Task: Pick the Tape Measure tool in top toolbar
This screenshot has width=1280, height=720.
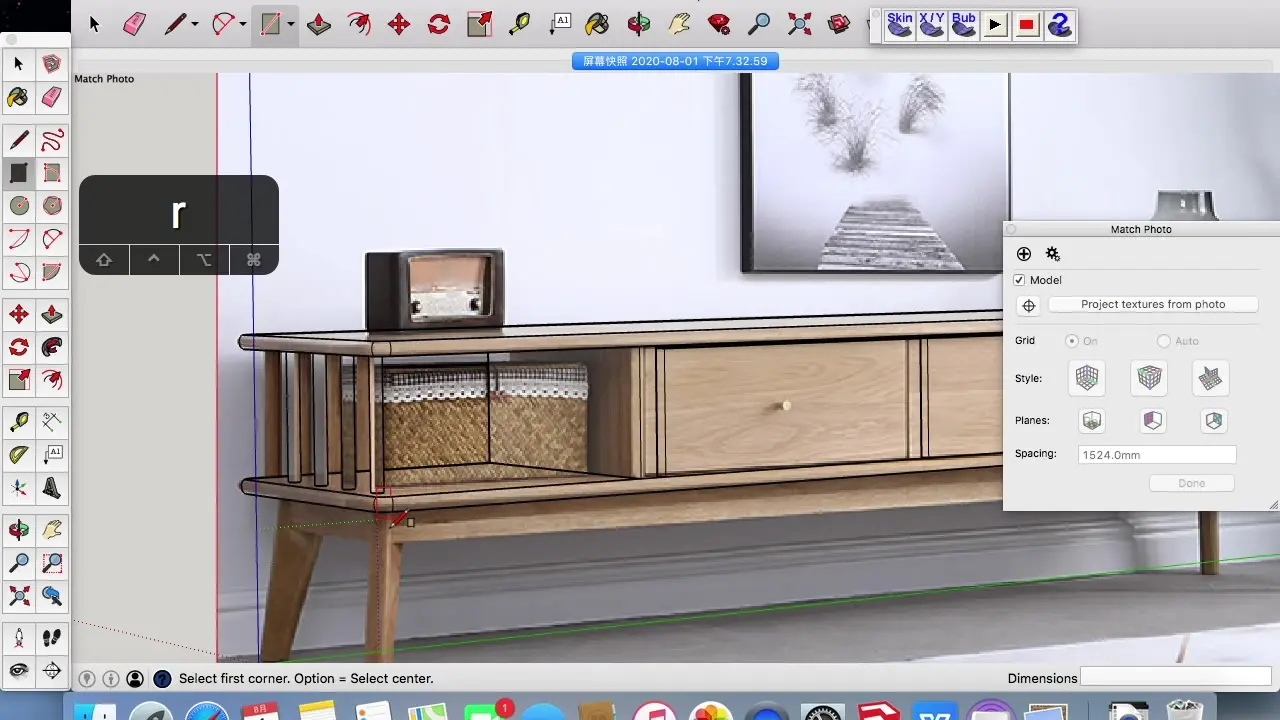Action: point(519,24)
